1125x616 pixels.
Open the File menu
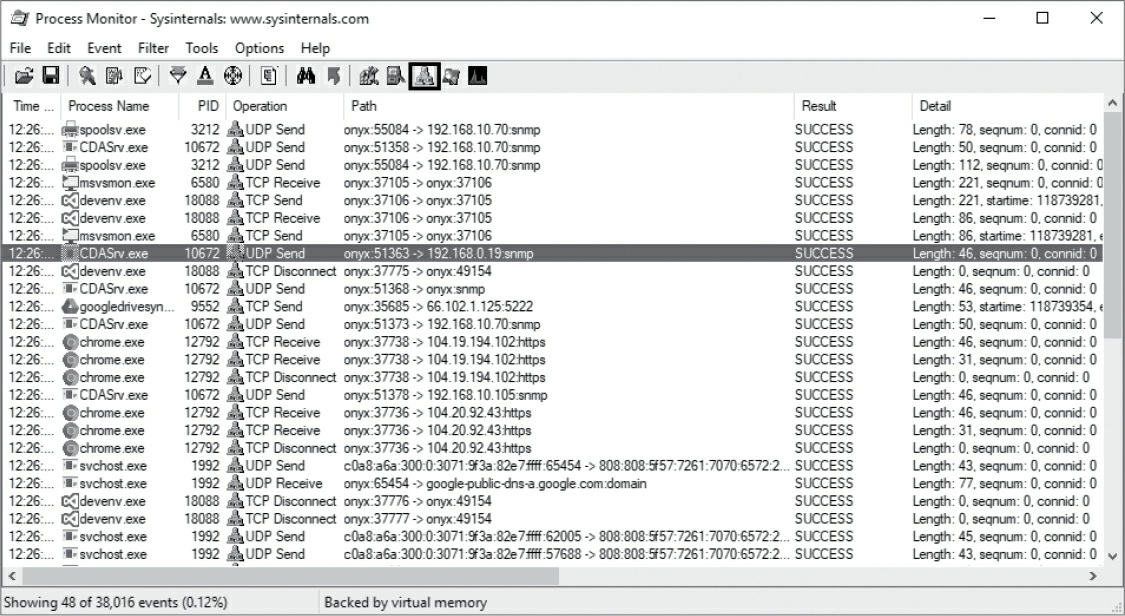click(x=20, y=48)
